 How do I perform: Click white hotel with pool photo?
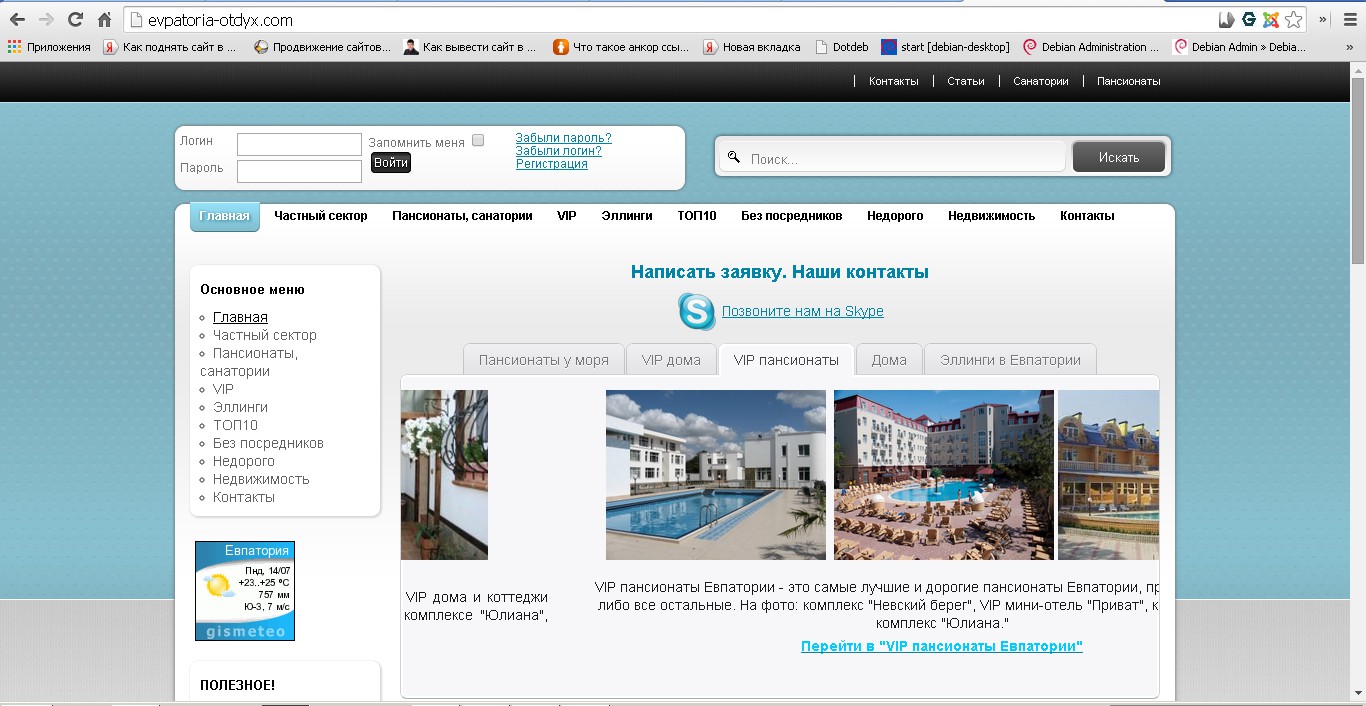point(716,475)
